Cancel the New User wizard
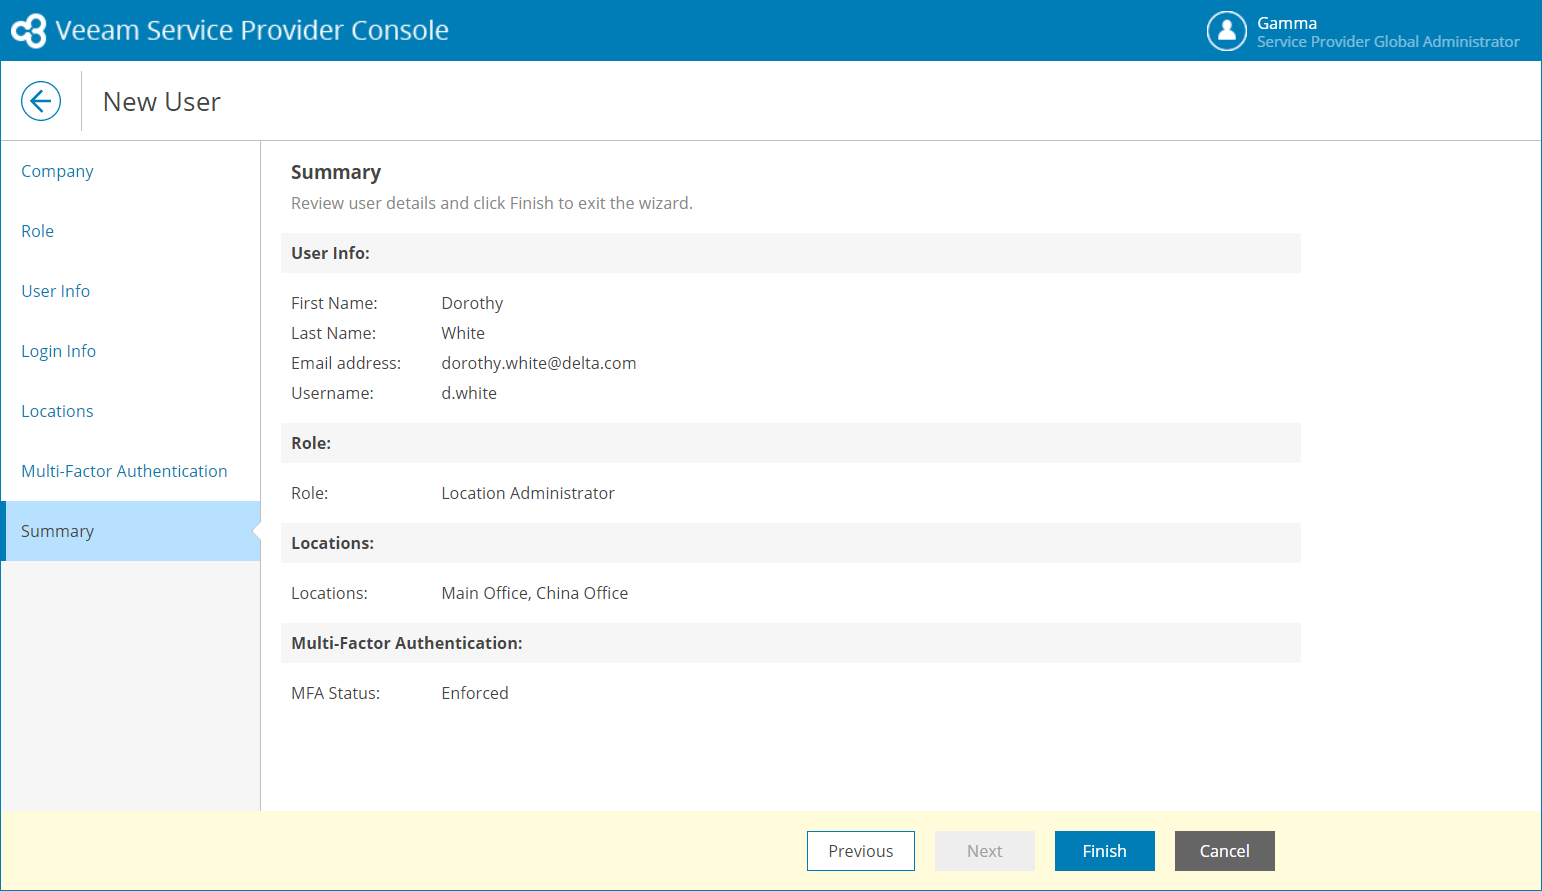 tap(1225, 851)
